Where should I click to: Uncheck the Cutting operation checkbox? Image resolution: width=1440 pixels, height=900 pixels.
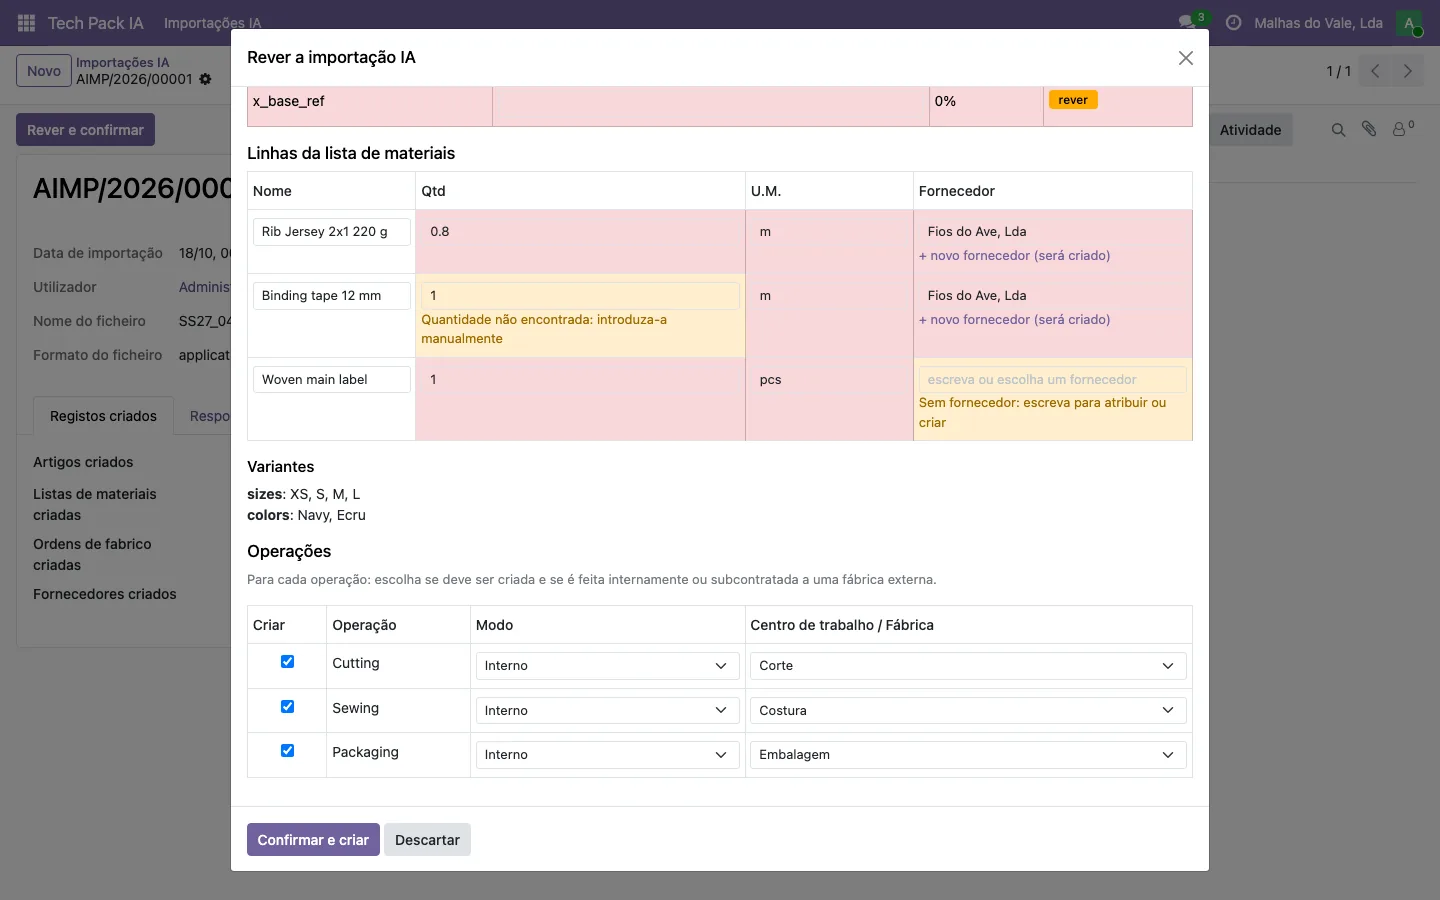pos(287,662)
